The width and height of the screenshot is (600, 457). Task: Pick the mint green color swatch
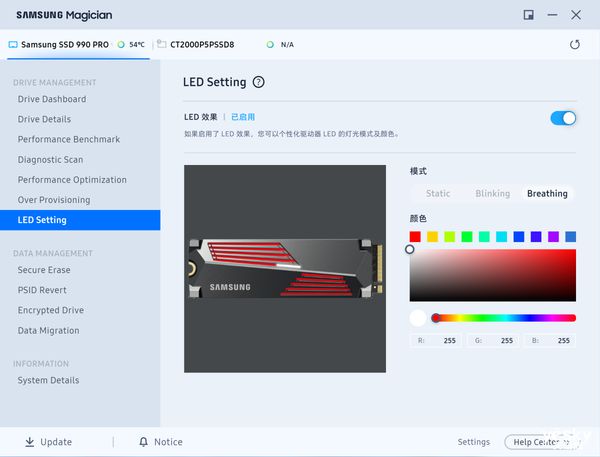pyautogui.click(x=484, y=237)
